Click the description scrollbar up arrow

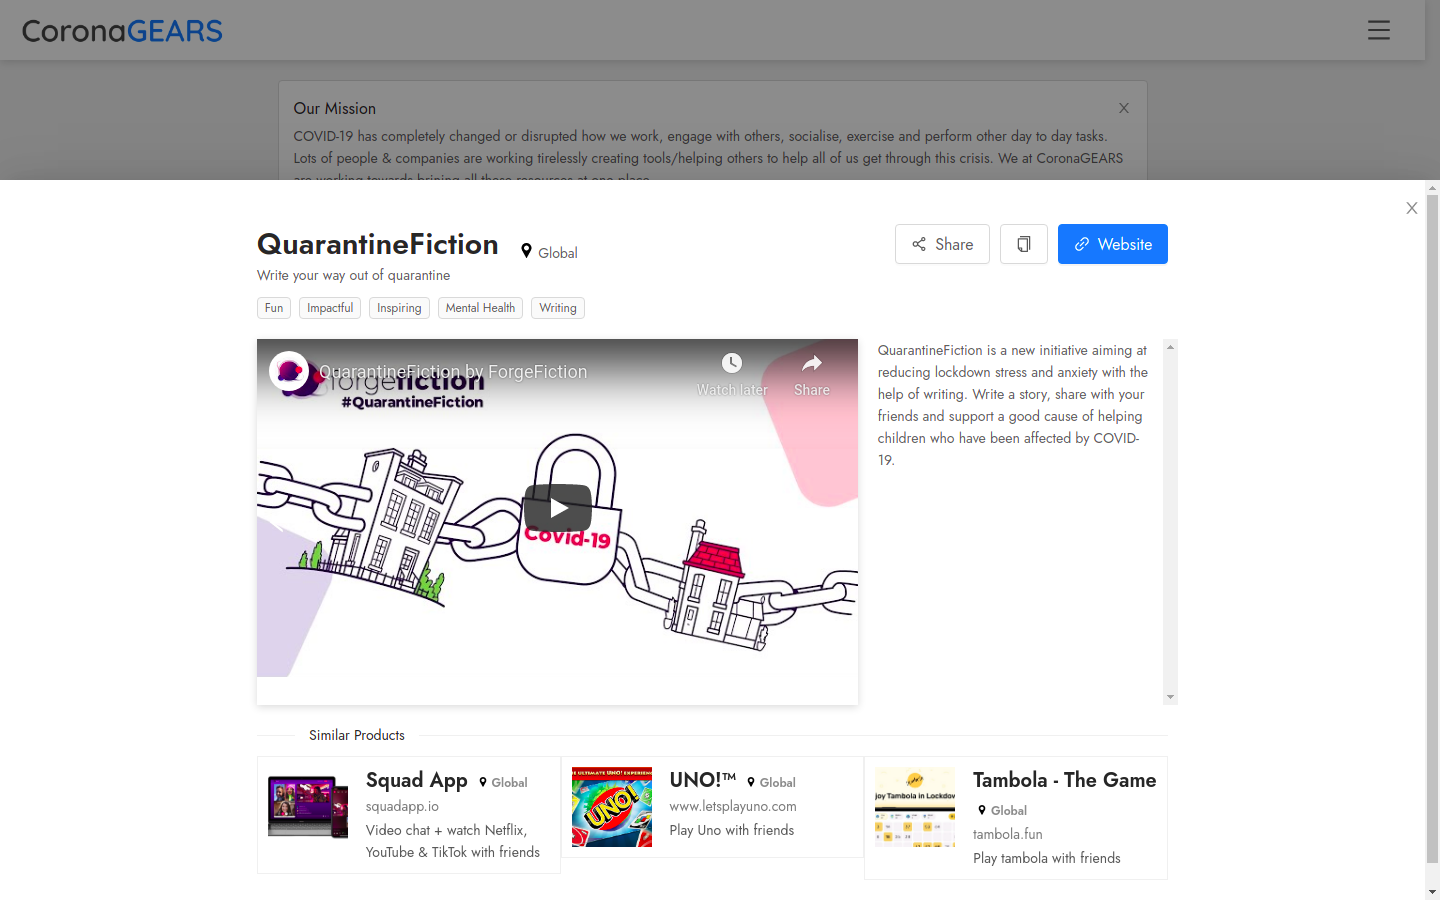1170,347
